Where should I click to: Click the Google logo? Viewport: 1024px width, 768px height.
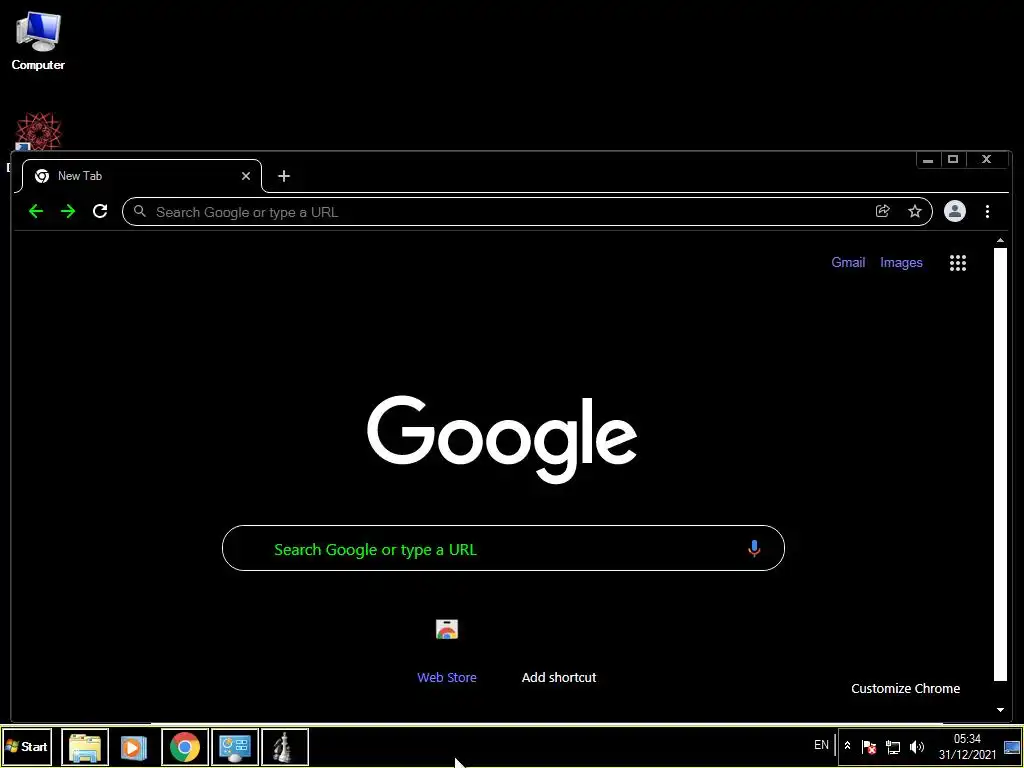click(x=502, y=440)
